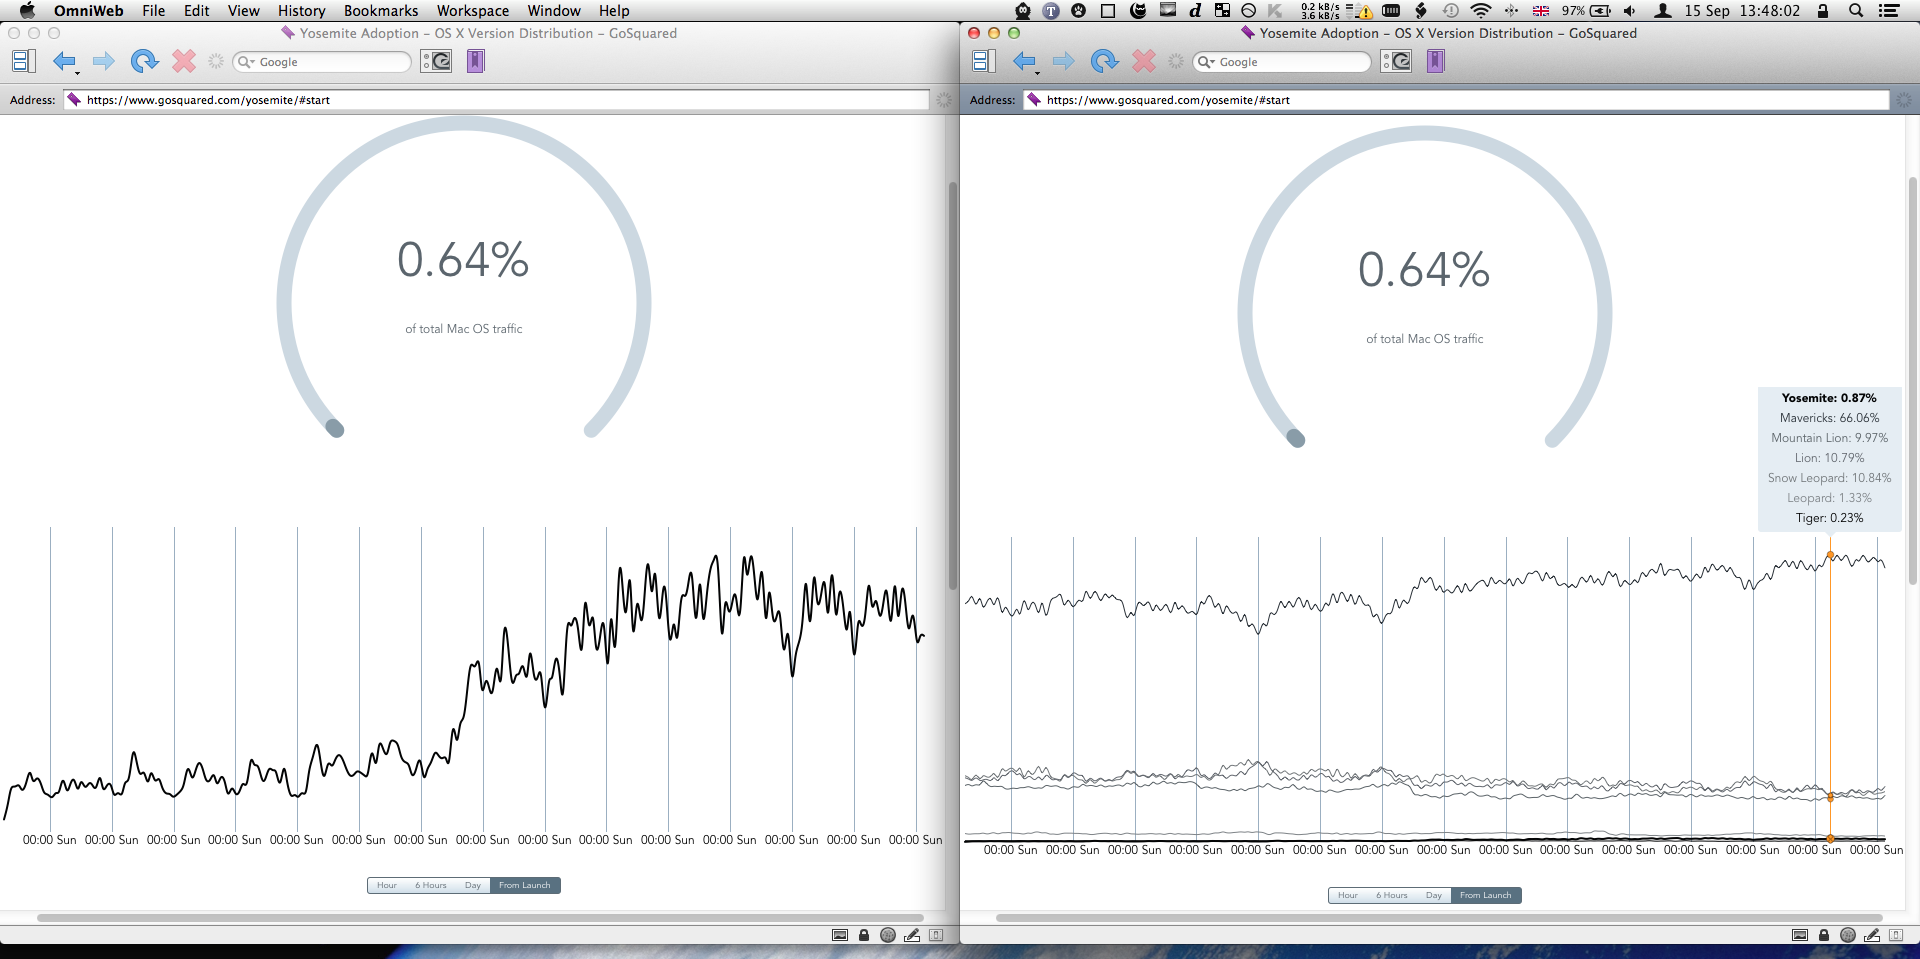Image resolution: width=1920 pixels, height=959 pixels.
Task: Click right window address URL field
Action: tap(1456, 100)
